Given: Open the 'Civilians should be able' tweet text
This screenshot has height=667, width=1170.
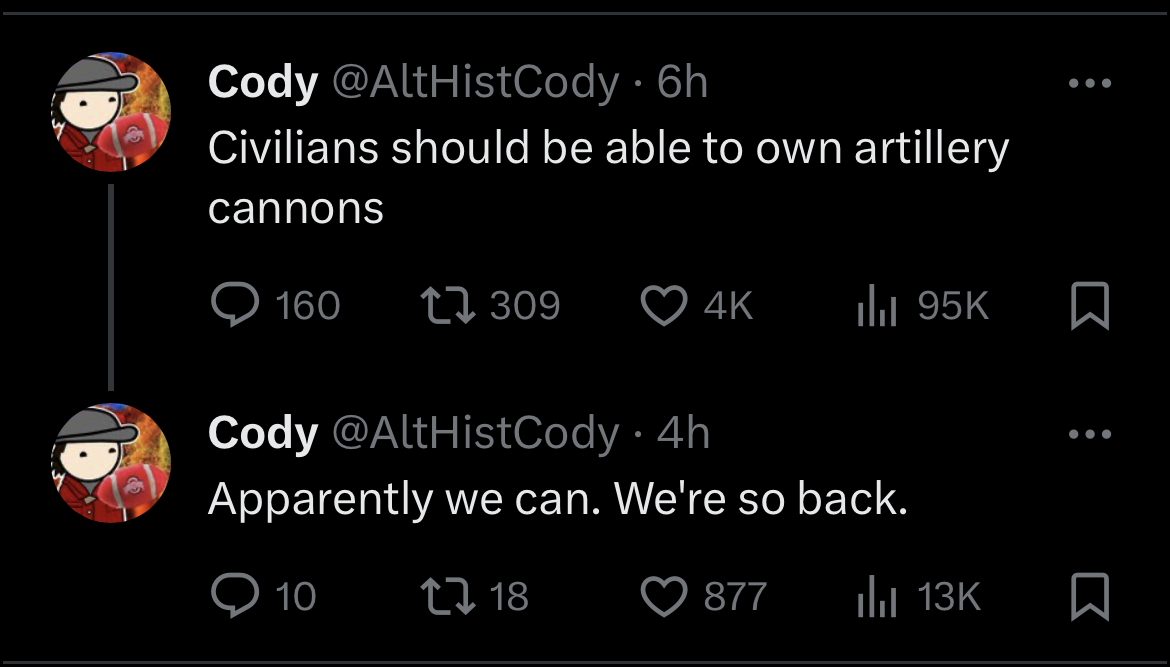Looking at the screenshot, I should pyautogui.click(x=608, y=178).
